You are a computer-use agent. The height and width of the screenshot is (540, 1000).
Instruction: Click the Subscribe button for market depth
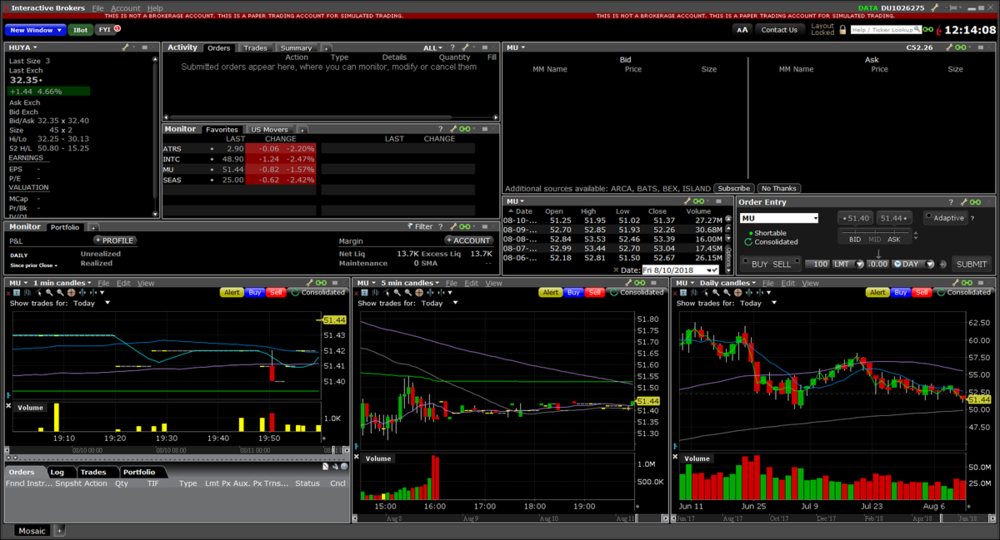pyautogui.click(x=734, y=189)
